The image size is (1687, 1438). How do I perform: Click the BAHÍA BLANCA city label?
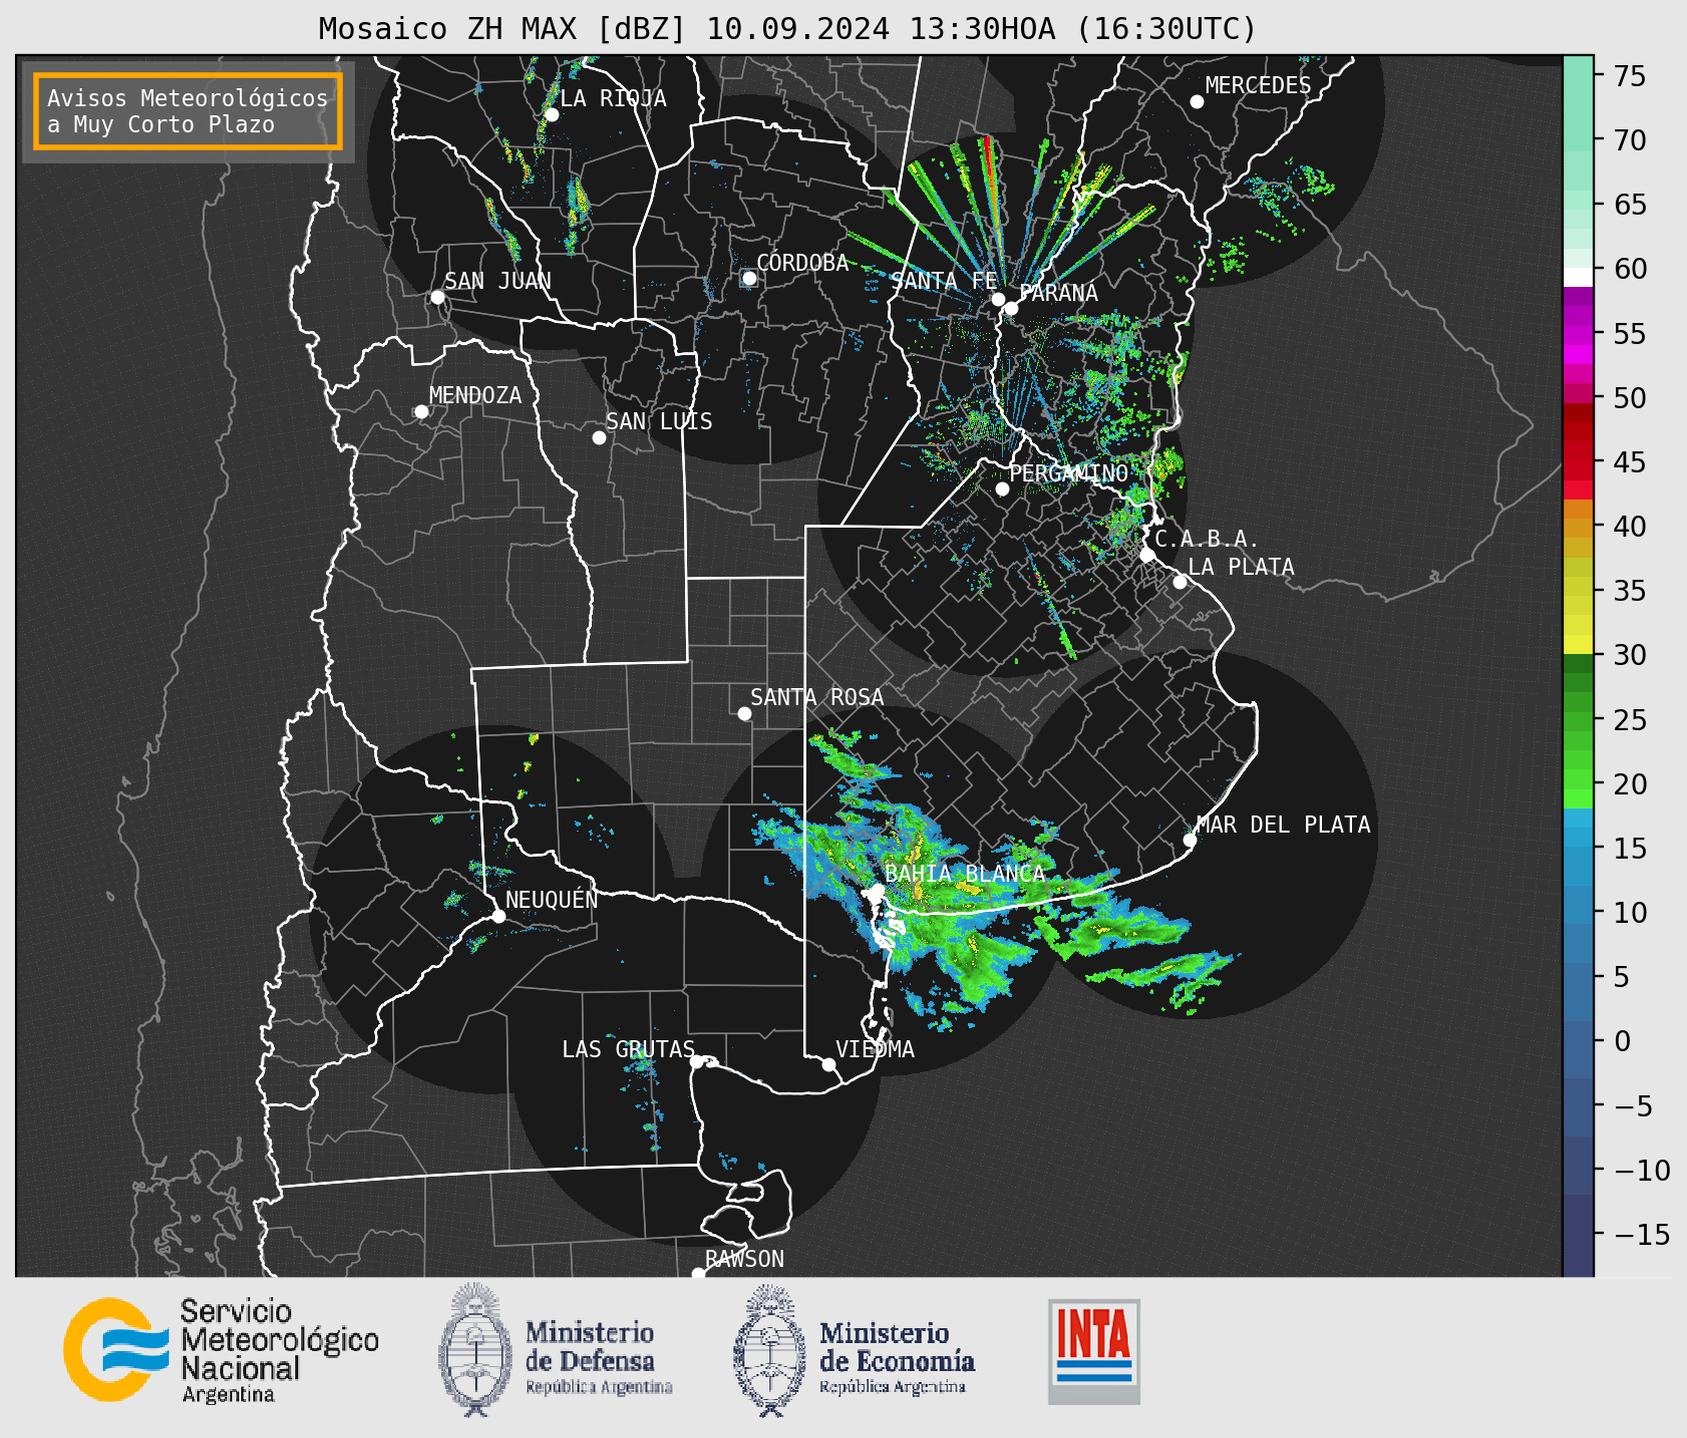(965, 874)
